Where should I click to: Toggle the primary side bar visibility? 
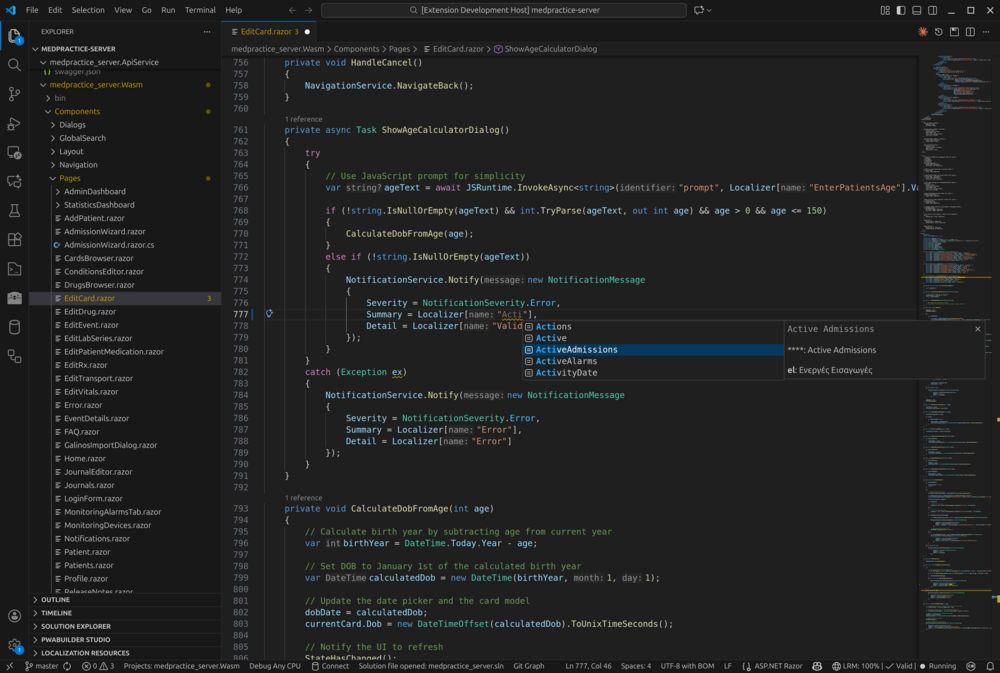(x=901, y=10)
